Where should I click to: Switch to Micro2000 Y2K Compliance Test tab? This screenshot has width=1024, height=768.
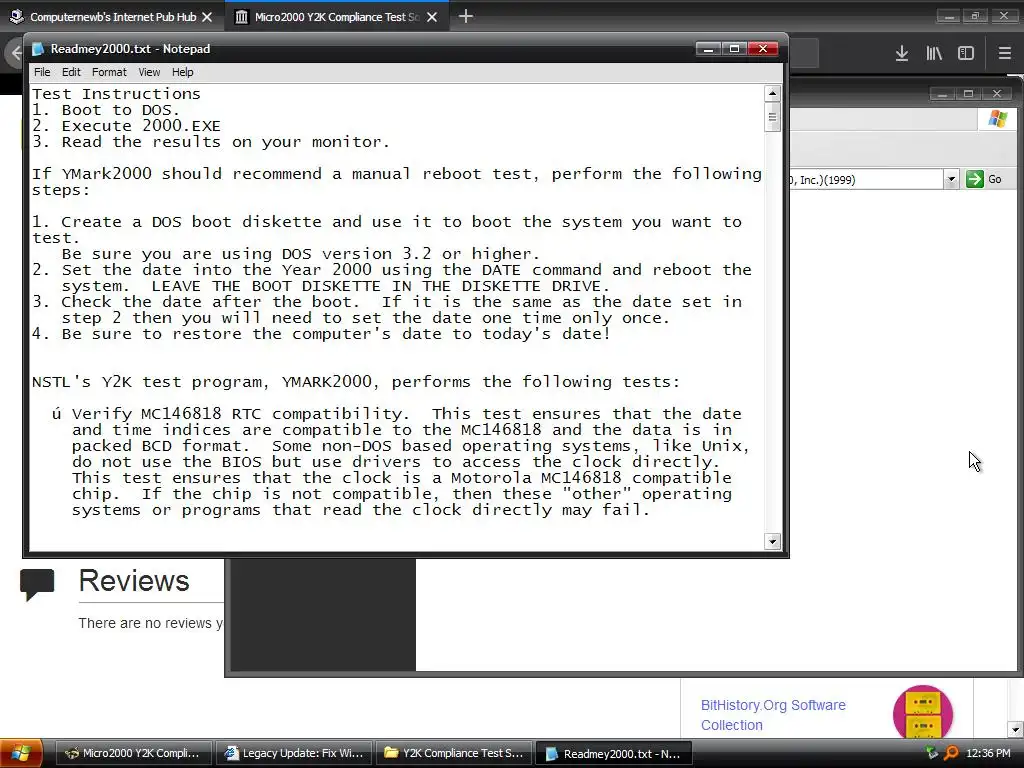pos(336,17)
